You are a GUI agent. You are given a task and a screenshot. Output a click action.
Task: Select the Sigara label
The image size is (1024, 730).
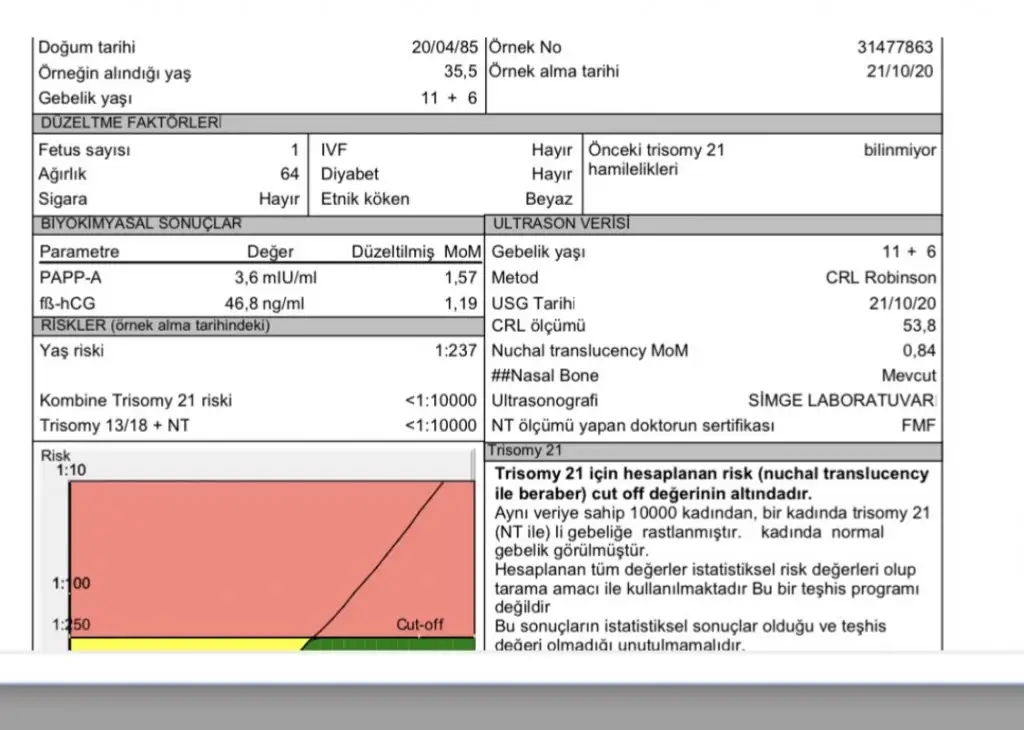click(63, 198)
